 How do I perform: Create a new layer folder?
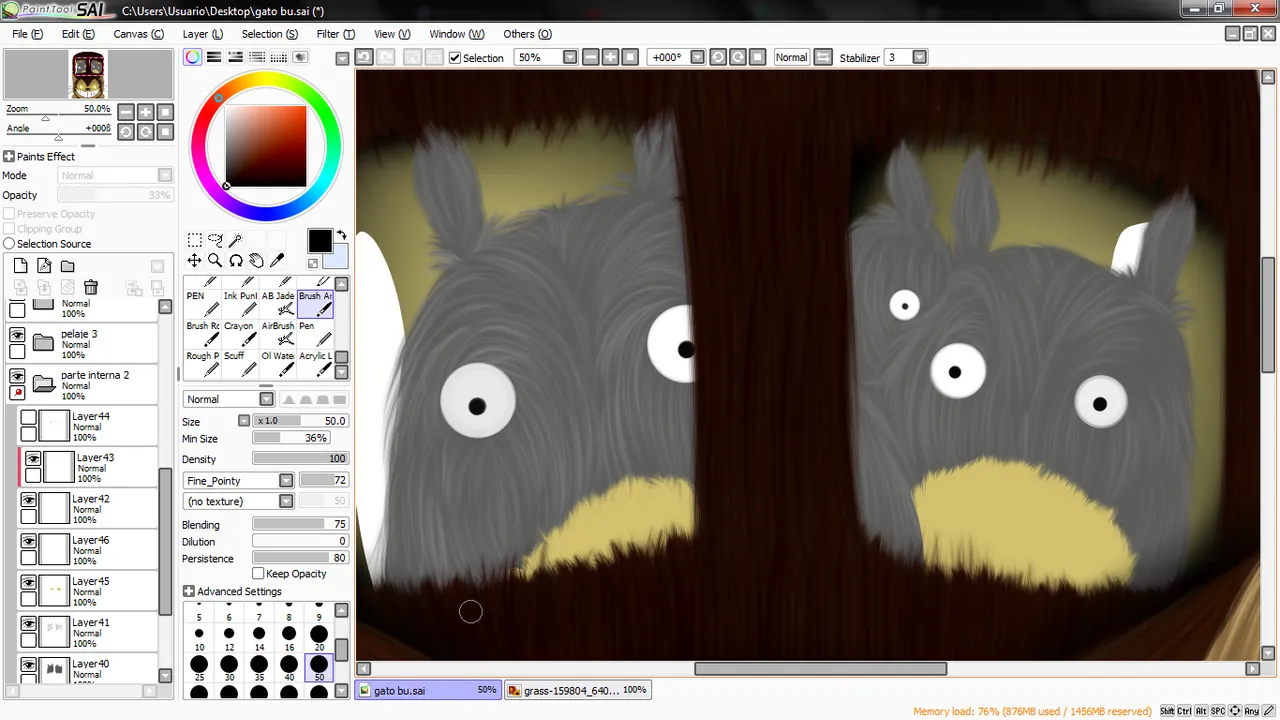pos(67,266)
